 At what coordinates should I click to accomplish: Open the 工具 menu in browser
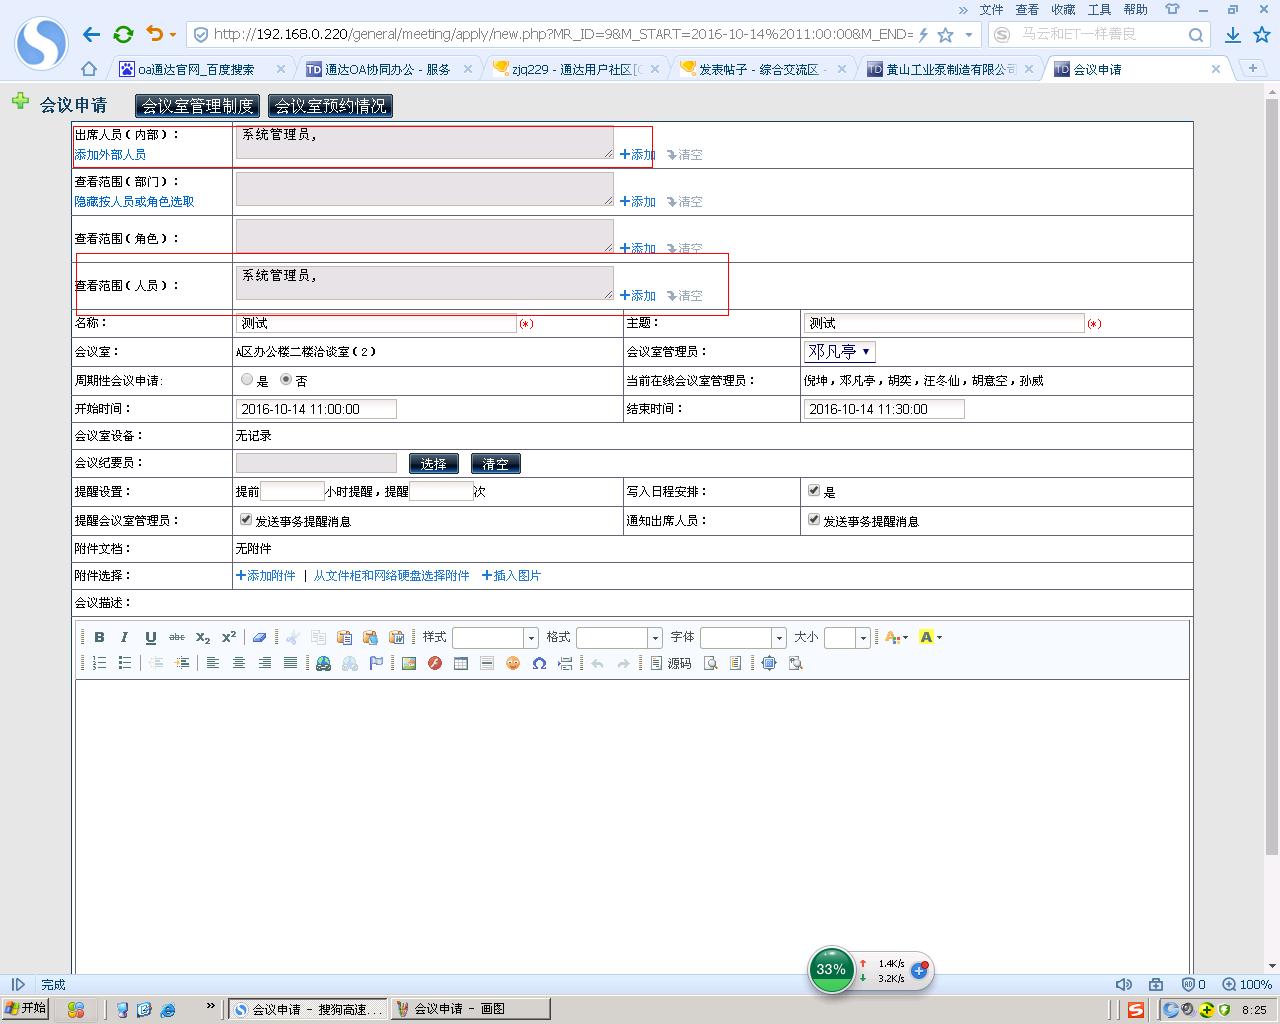tap(1099, 9)
